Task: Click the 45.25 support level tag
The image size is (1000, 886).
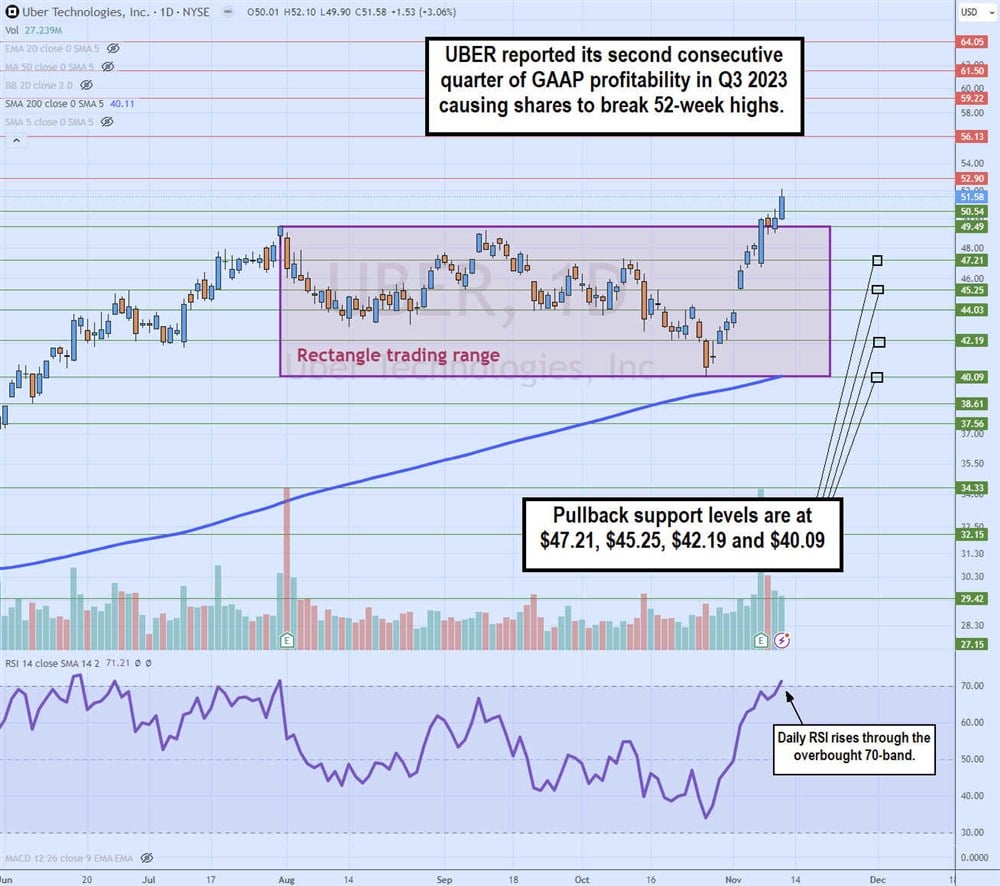Action: coord(972,290)
